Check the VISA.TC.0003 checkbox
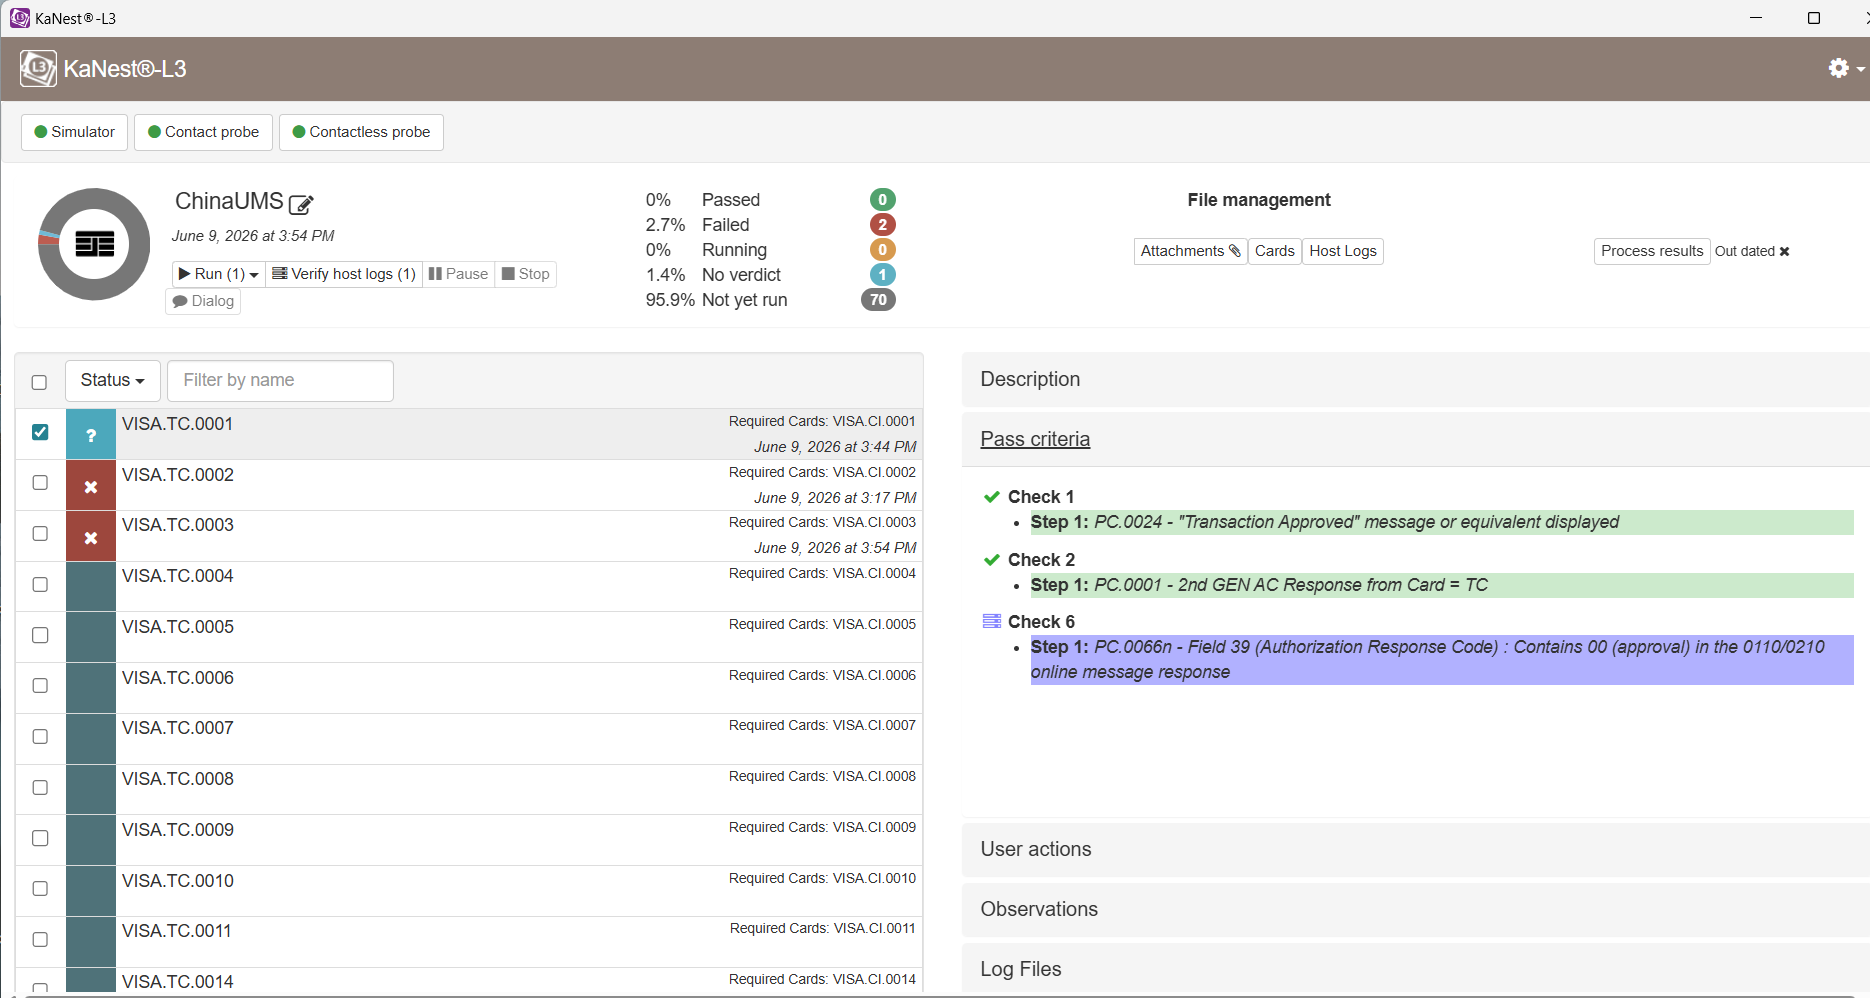This screenshot has height=998, width=1870. pos(40,533)
